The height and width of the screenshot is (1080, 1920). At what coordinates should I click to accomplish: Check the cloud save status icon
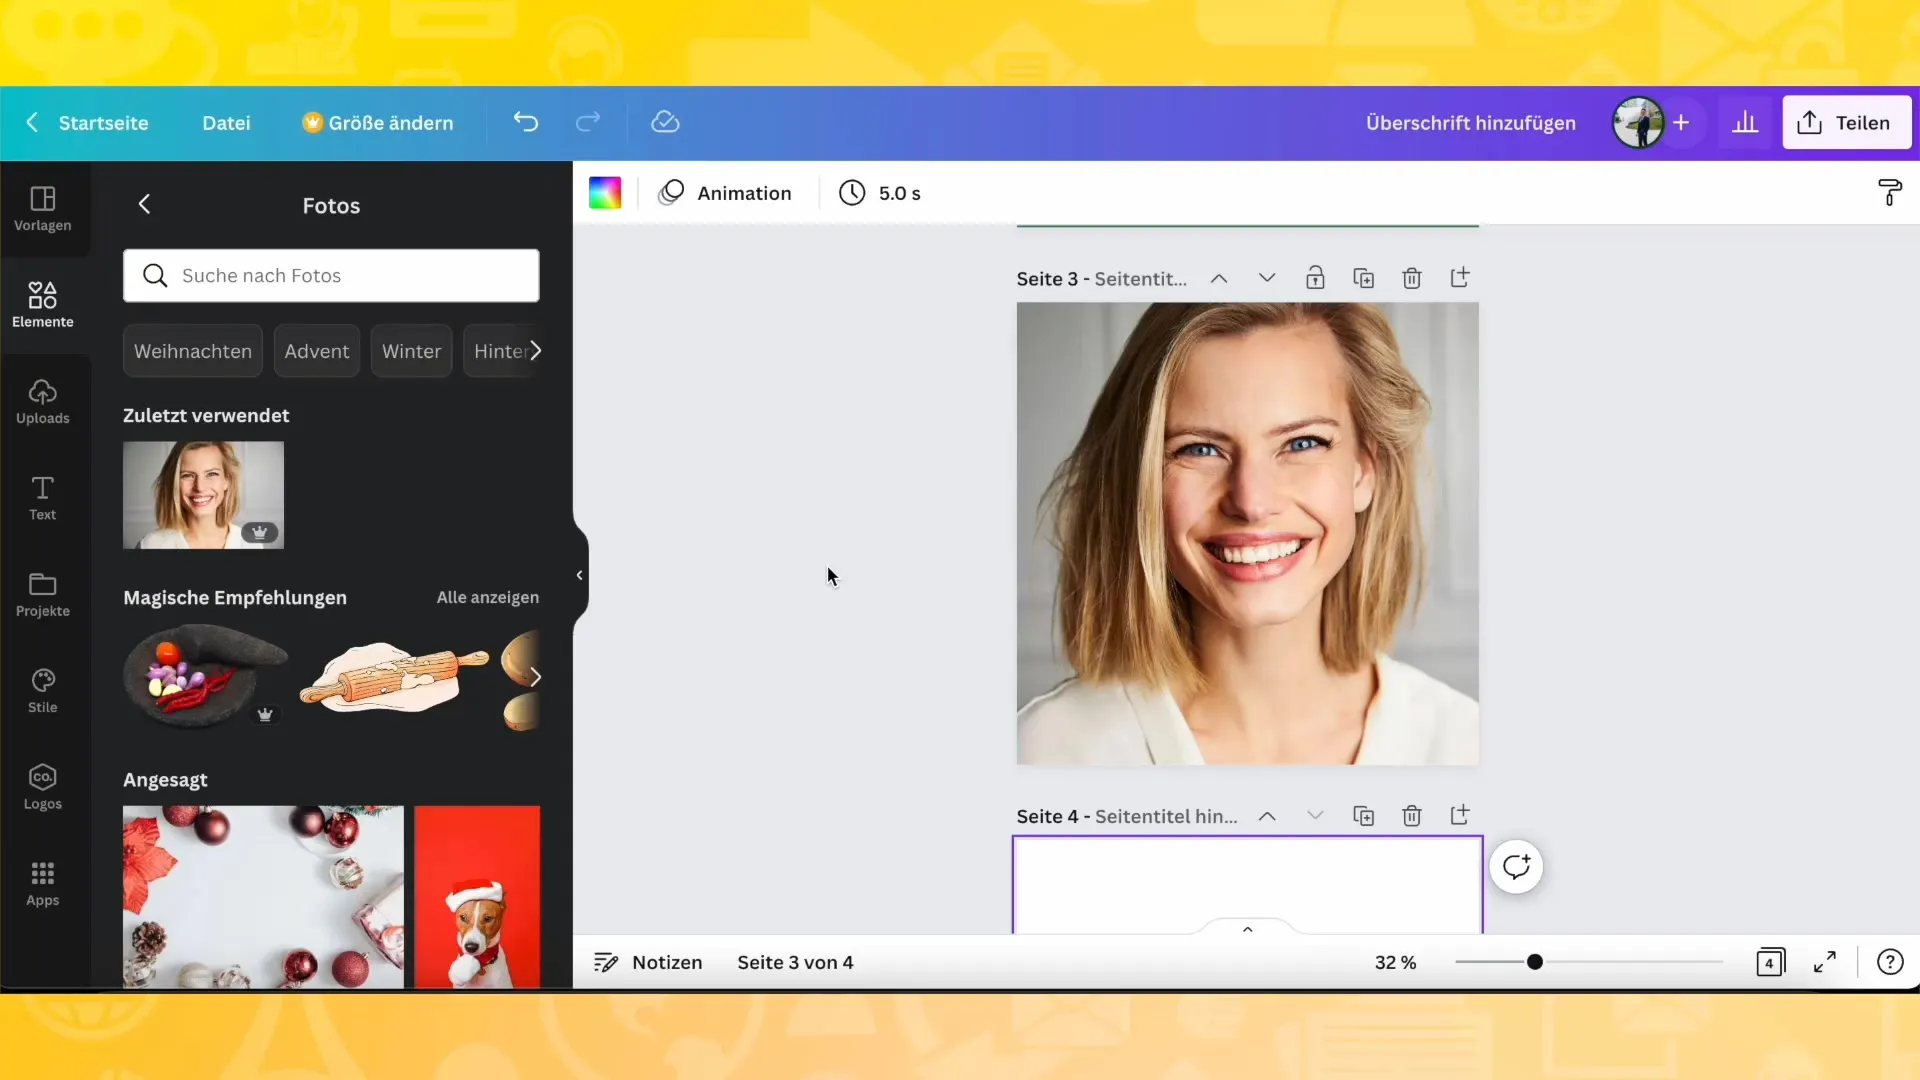click(x=665, y=122)
